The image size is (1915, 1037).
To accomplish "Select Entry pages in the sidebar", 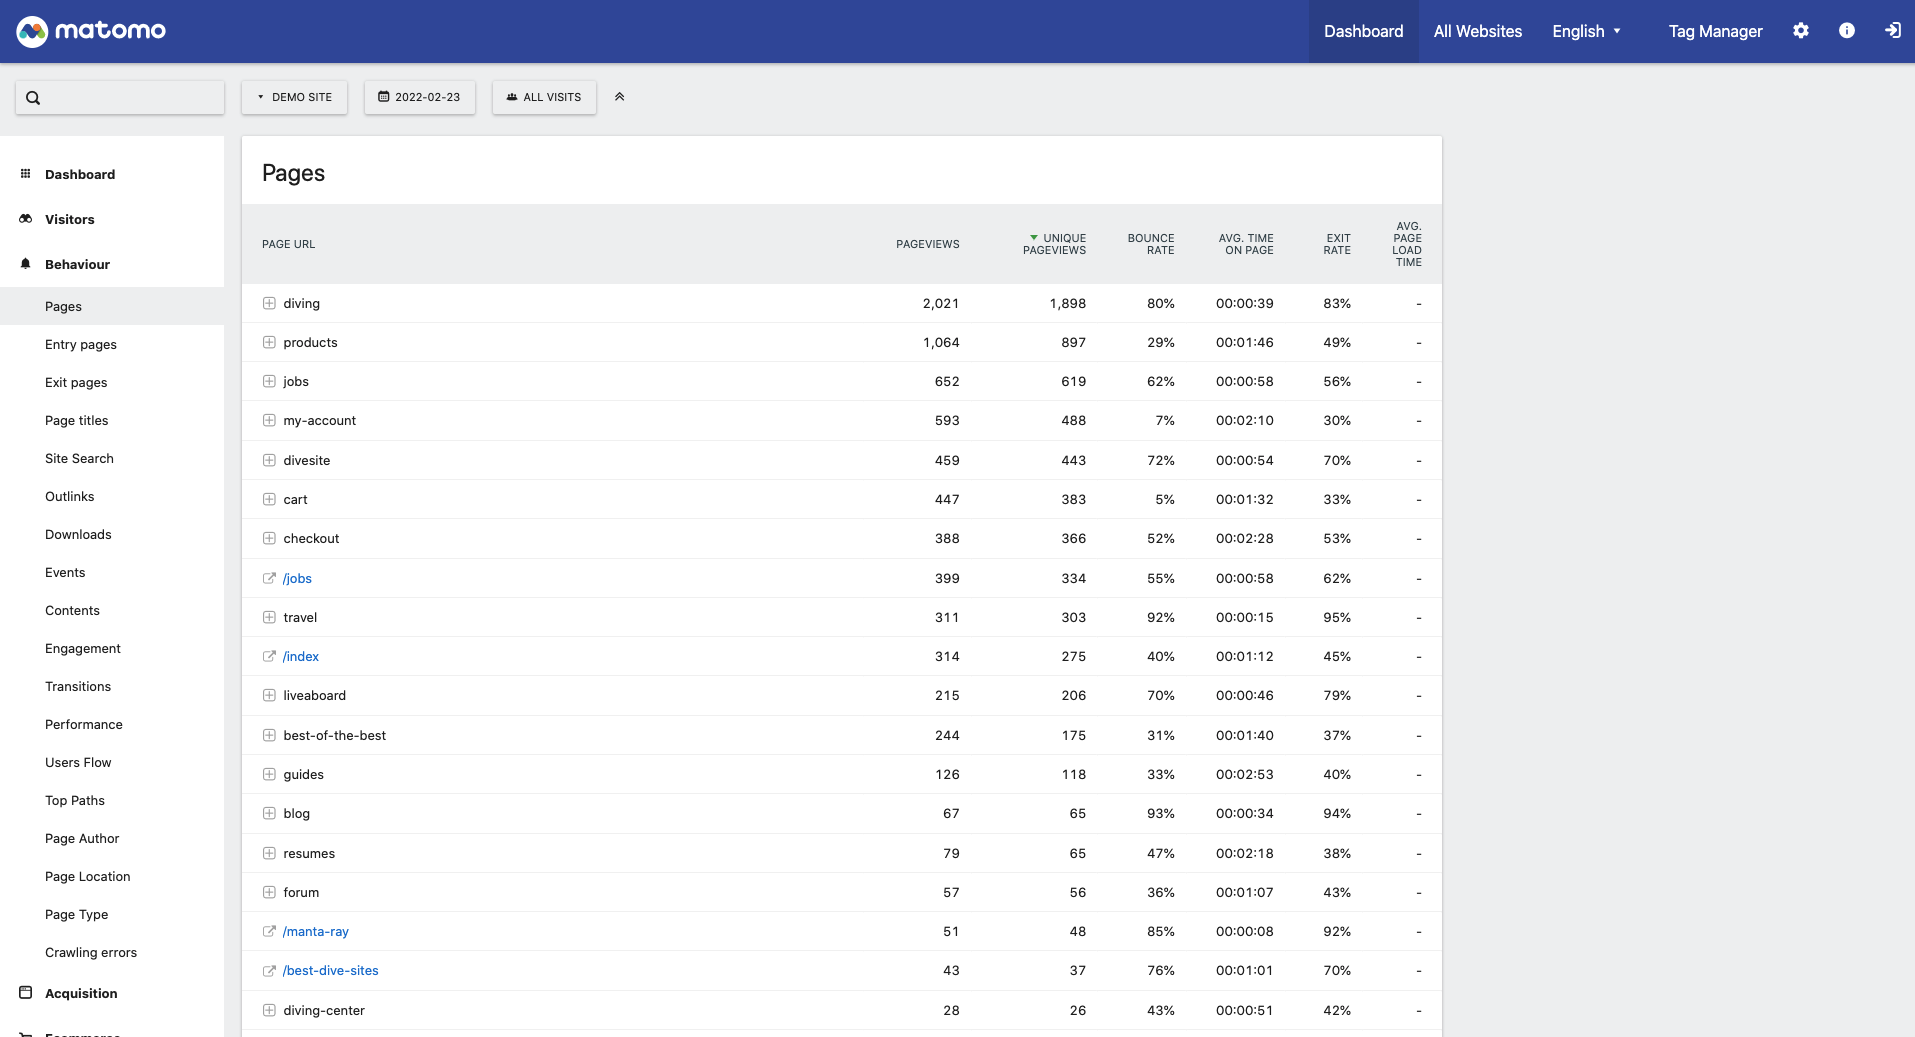I will tap(81, 344).
